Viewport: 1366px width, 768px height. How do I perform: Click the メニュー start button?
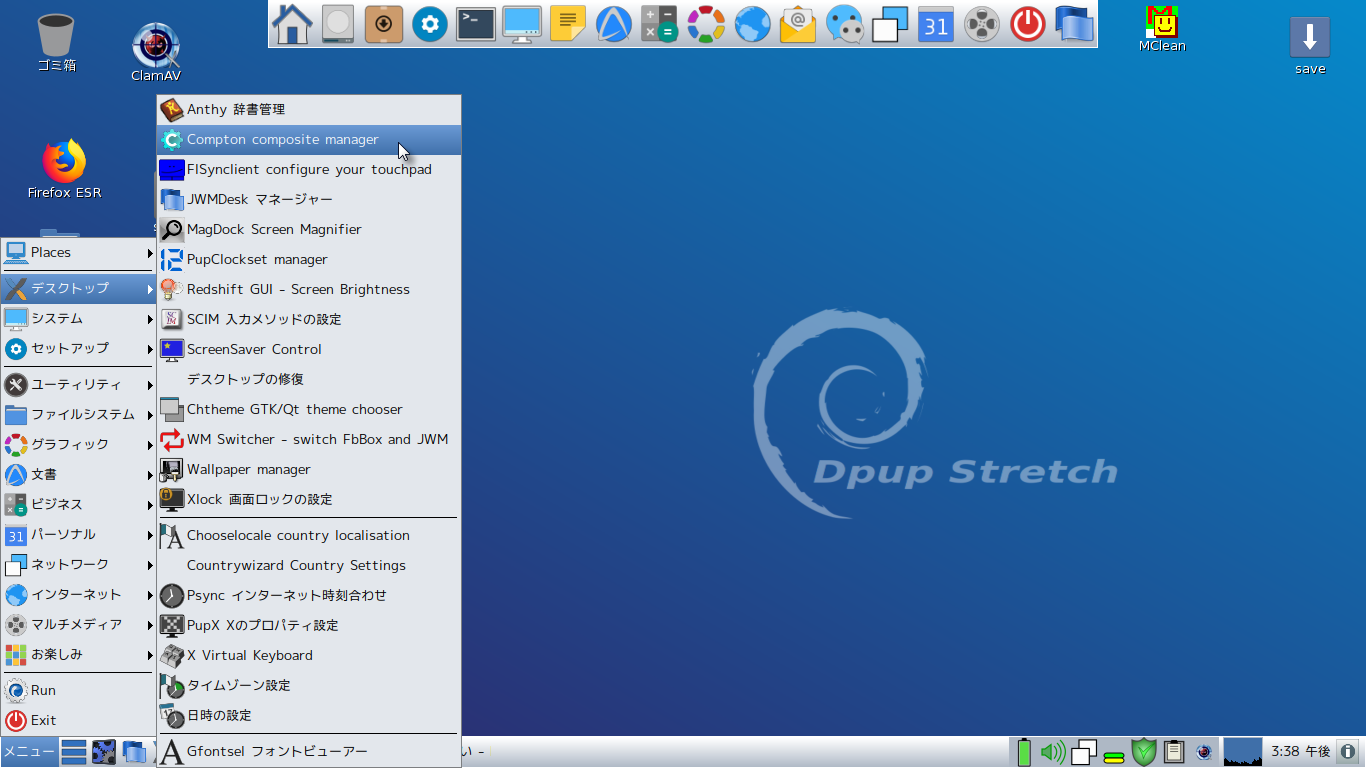point(28,752)
